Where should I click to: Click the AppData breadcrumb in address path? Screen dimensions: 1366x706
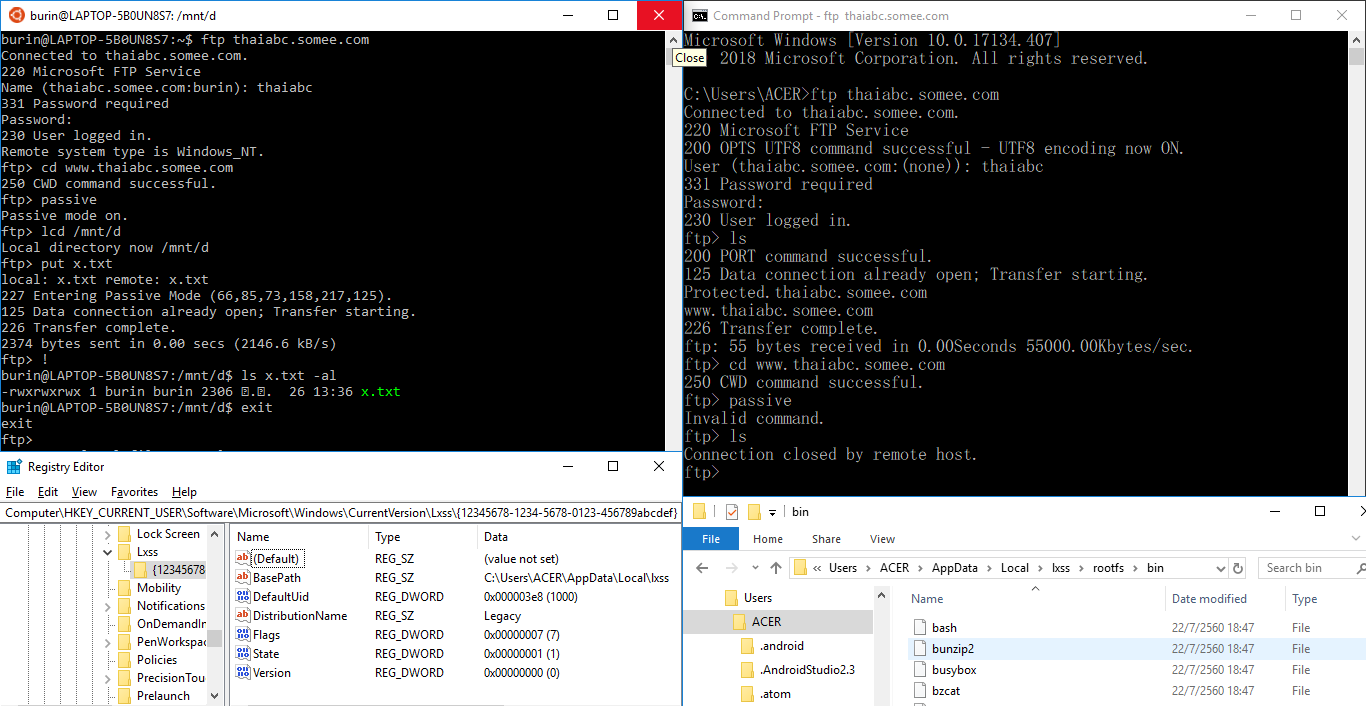955,568
